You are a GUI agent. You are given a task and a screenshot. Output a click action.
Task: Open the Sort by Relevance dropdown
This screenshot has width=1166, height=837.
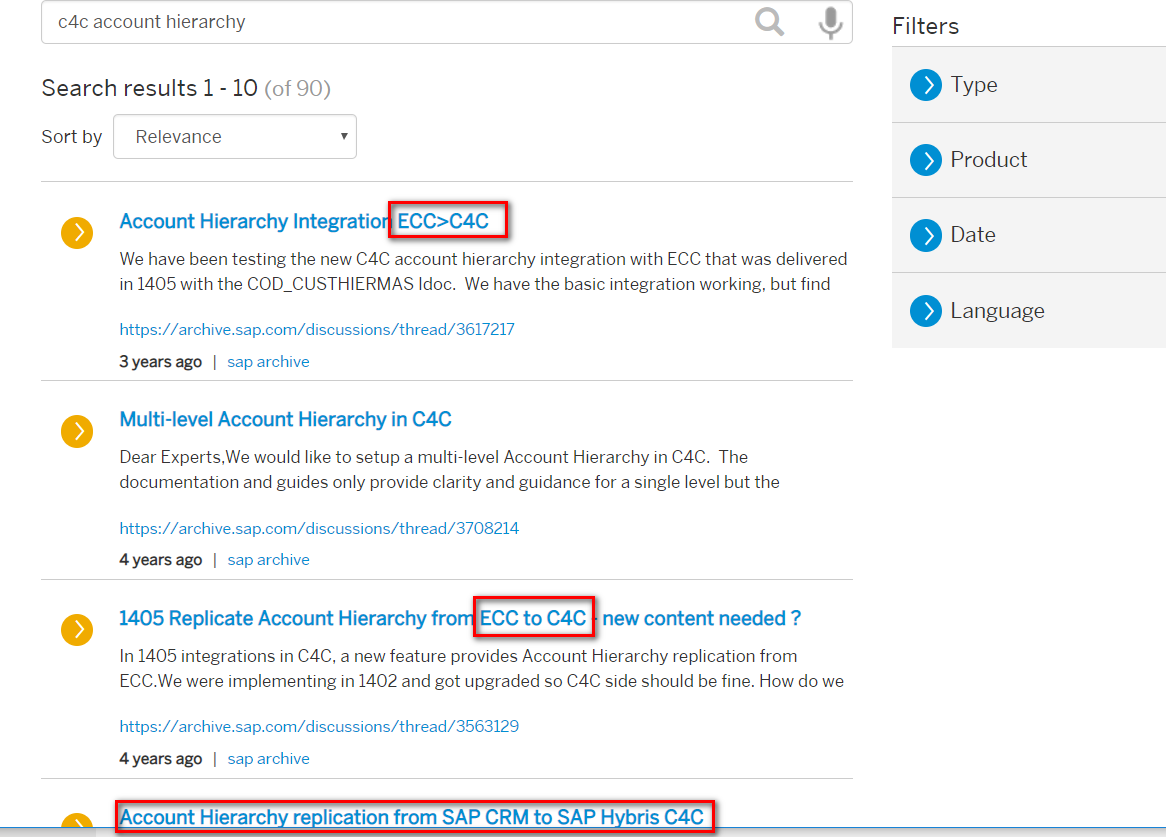tap(235, 137)
